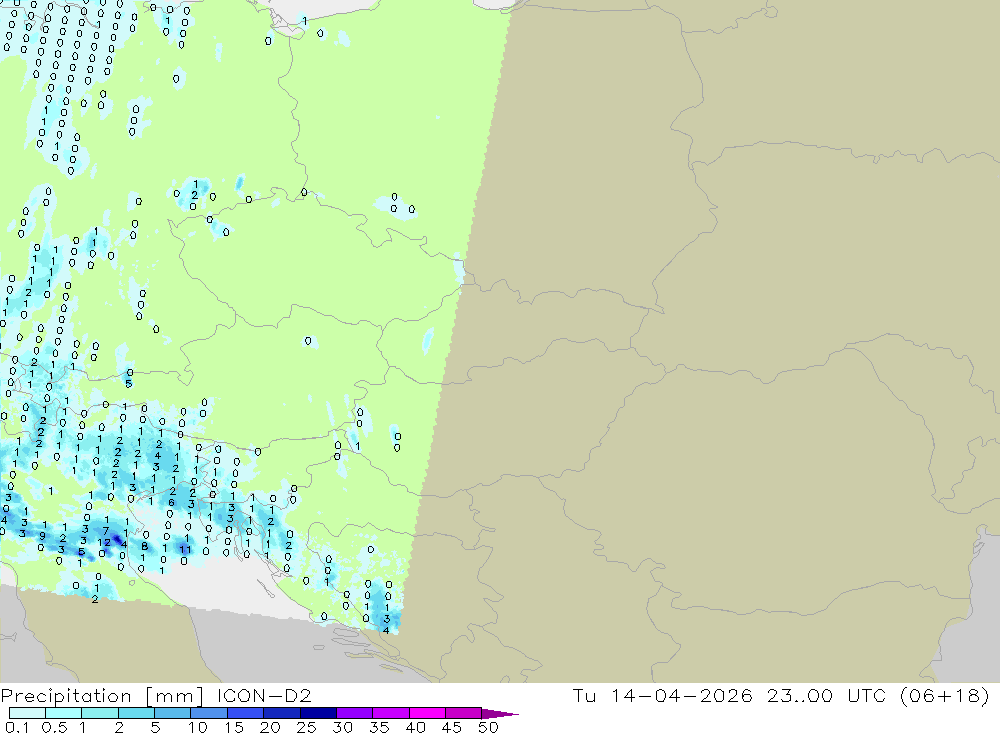Screen dimensions: 1000x733
Task: Click the 2–5 mm legend swatch
Action: [x=136, y=713]
